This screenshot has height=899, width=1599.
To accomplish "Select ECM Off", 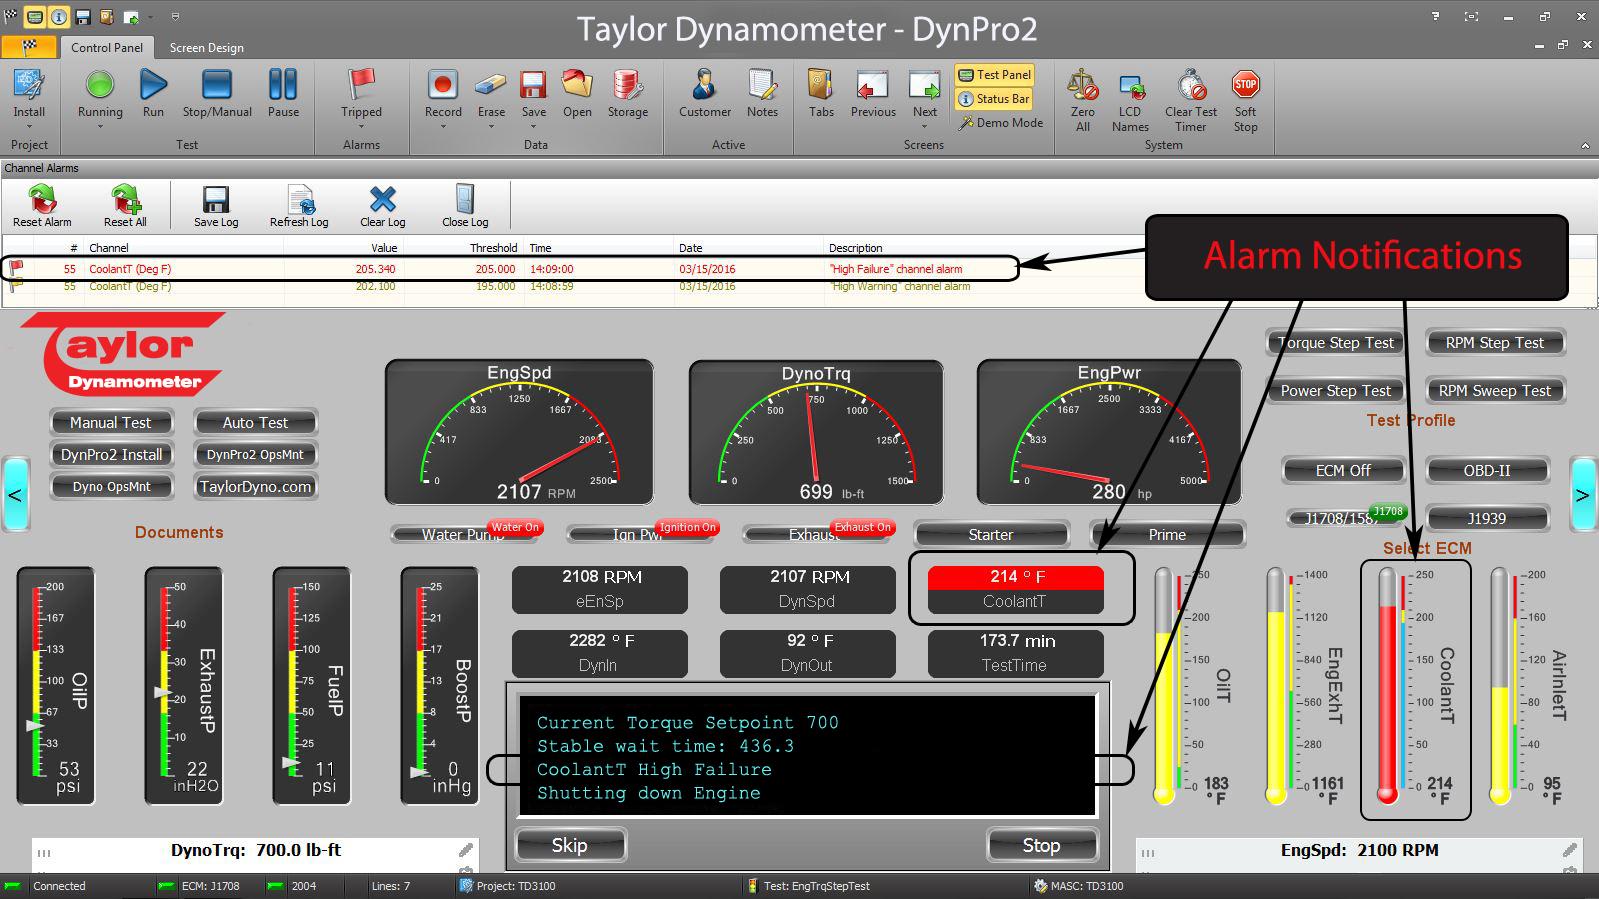I will (1343, 470).
